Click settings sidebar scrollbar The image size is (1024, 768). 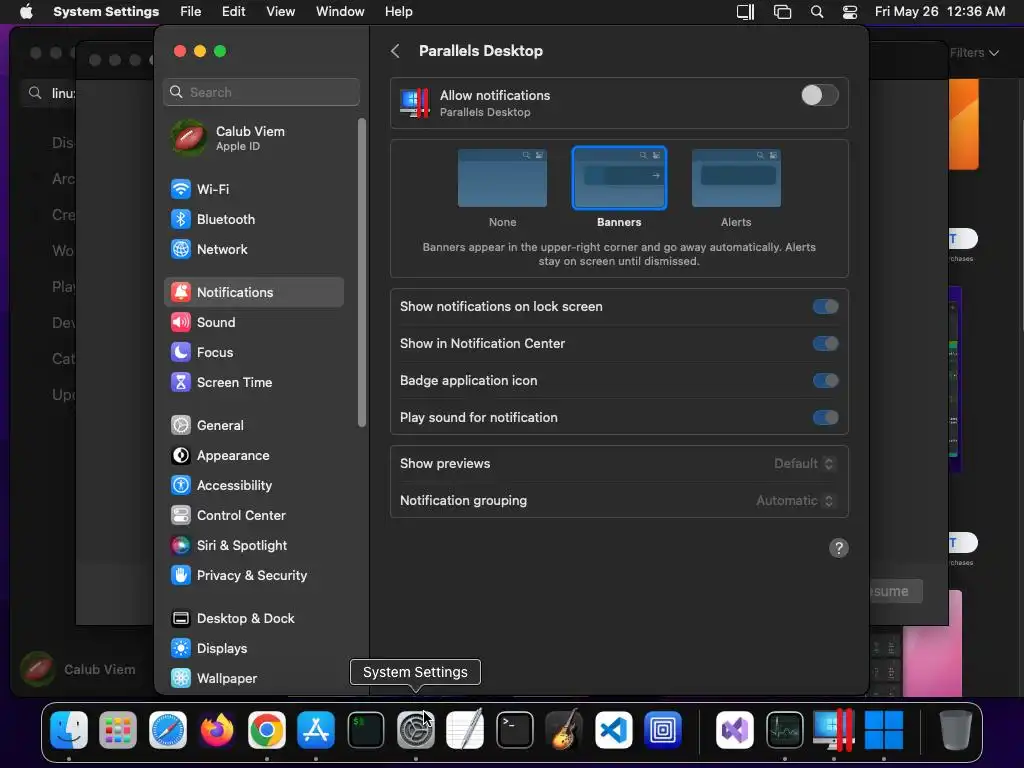point(362,273)
